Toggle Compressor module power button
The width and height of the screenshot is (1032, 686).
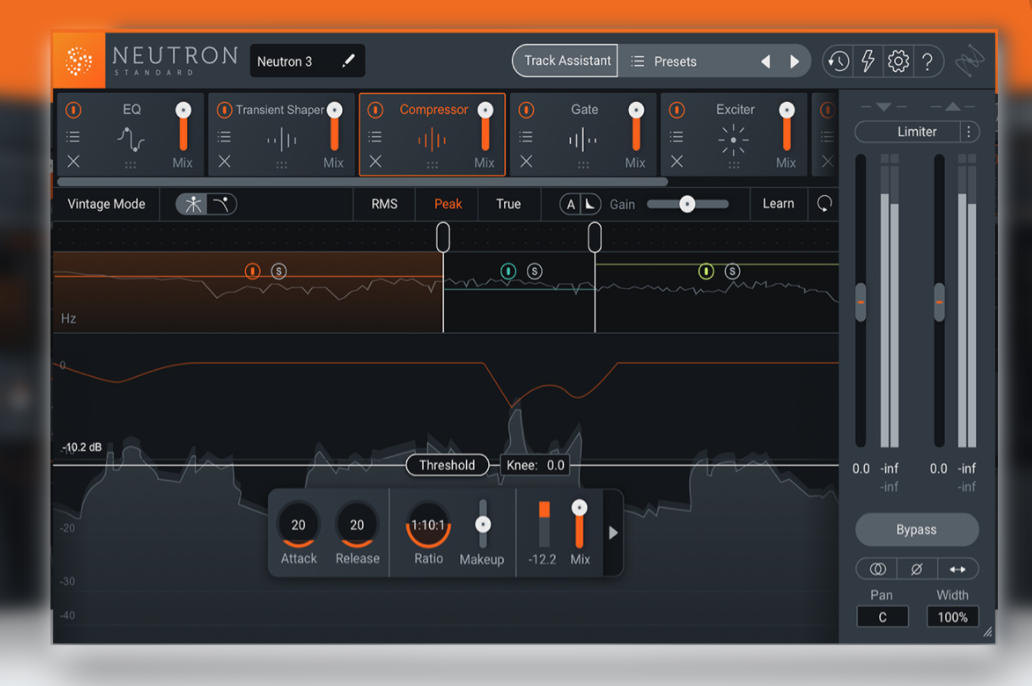coord(375,110)
